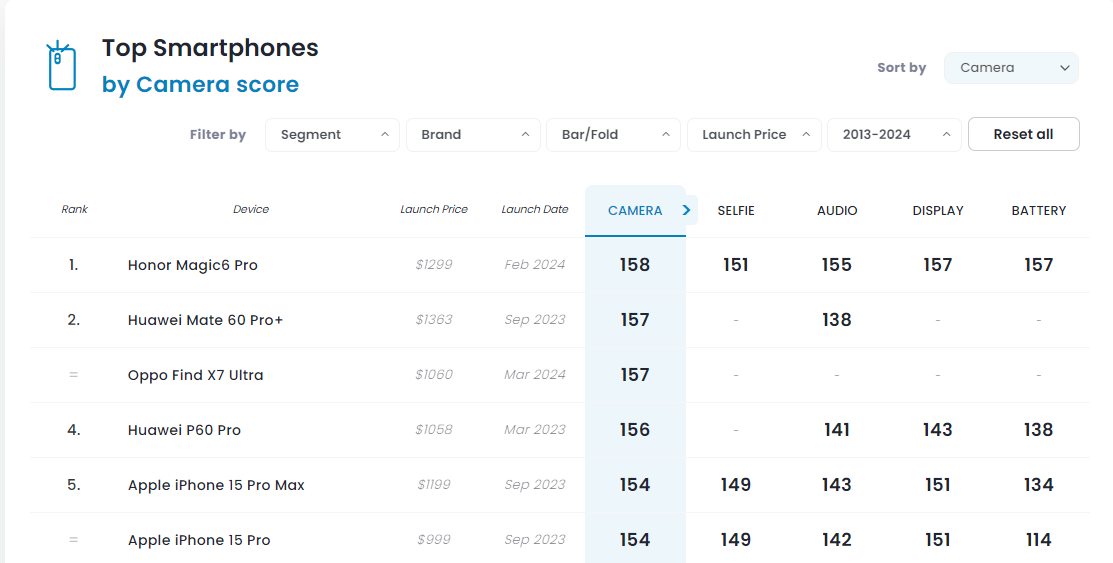This screenshot has height=563, width=1113.
Task: Click the Launch Date column header
Action: tap(534, 209)
